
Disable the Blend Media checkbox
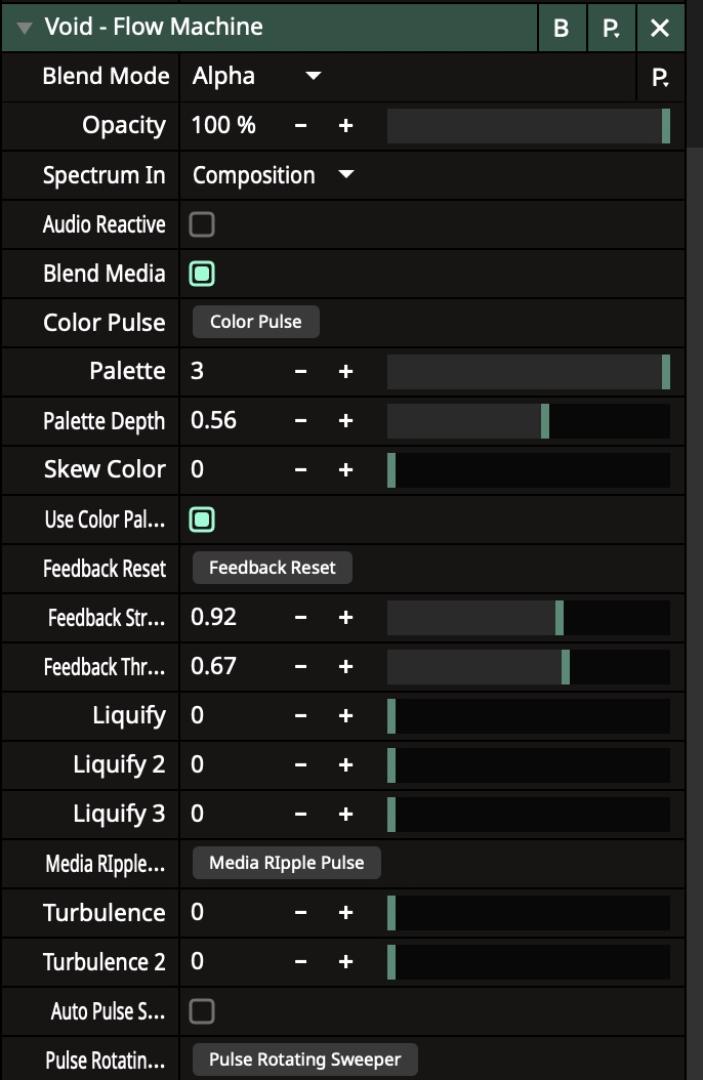(202, 274)
